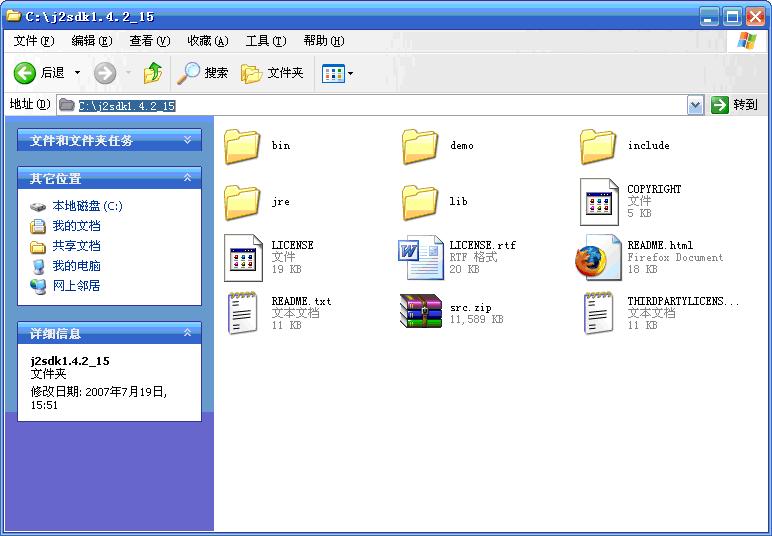Select the THIRDPARTYLICENS text file icon
Screen dimensions: 772x536
[x=598, y=313]
